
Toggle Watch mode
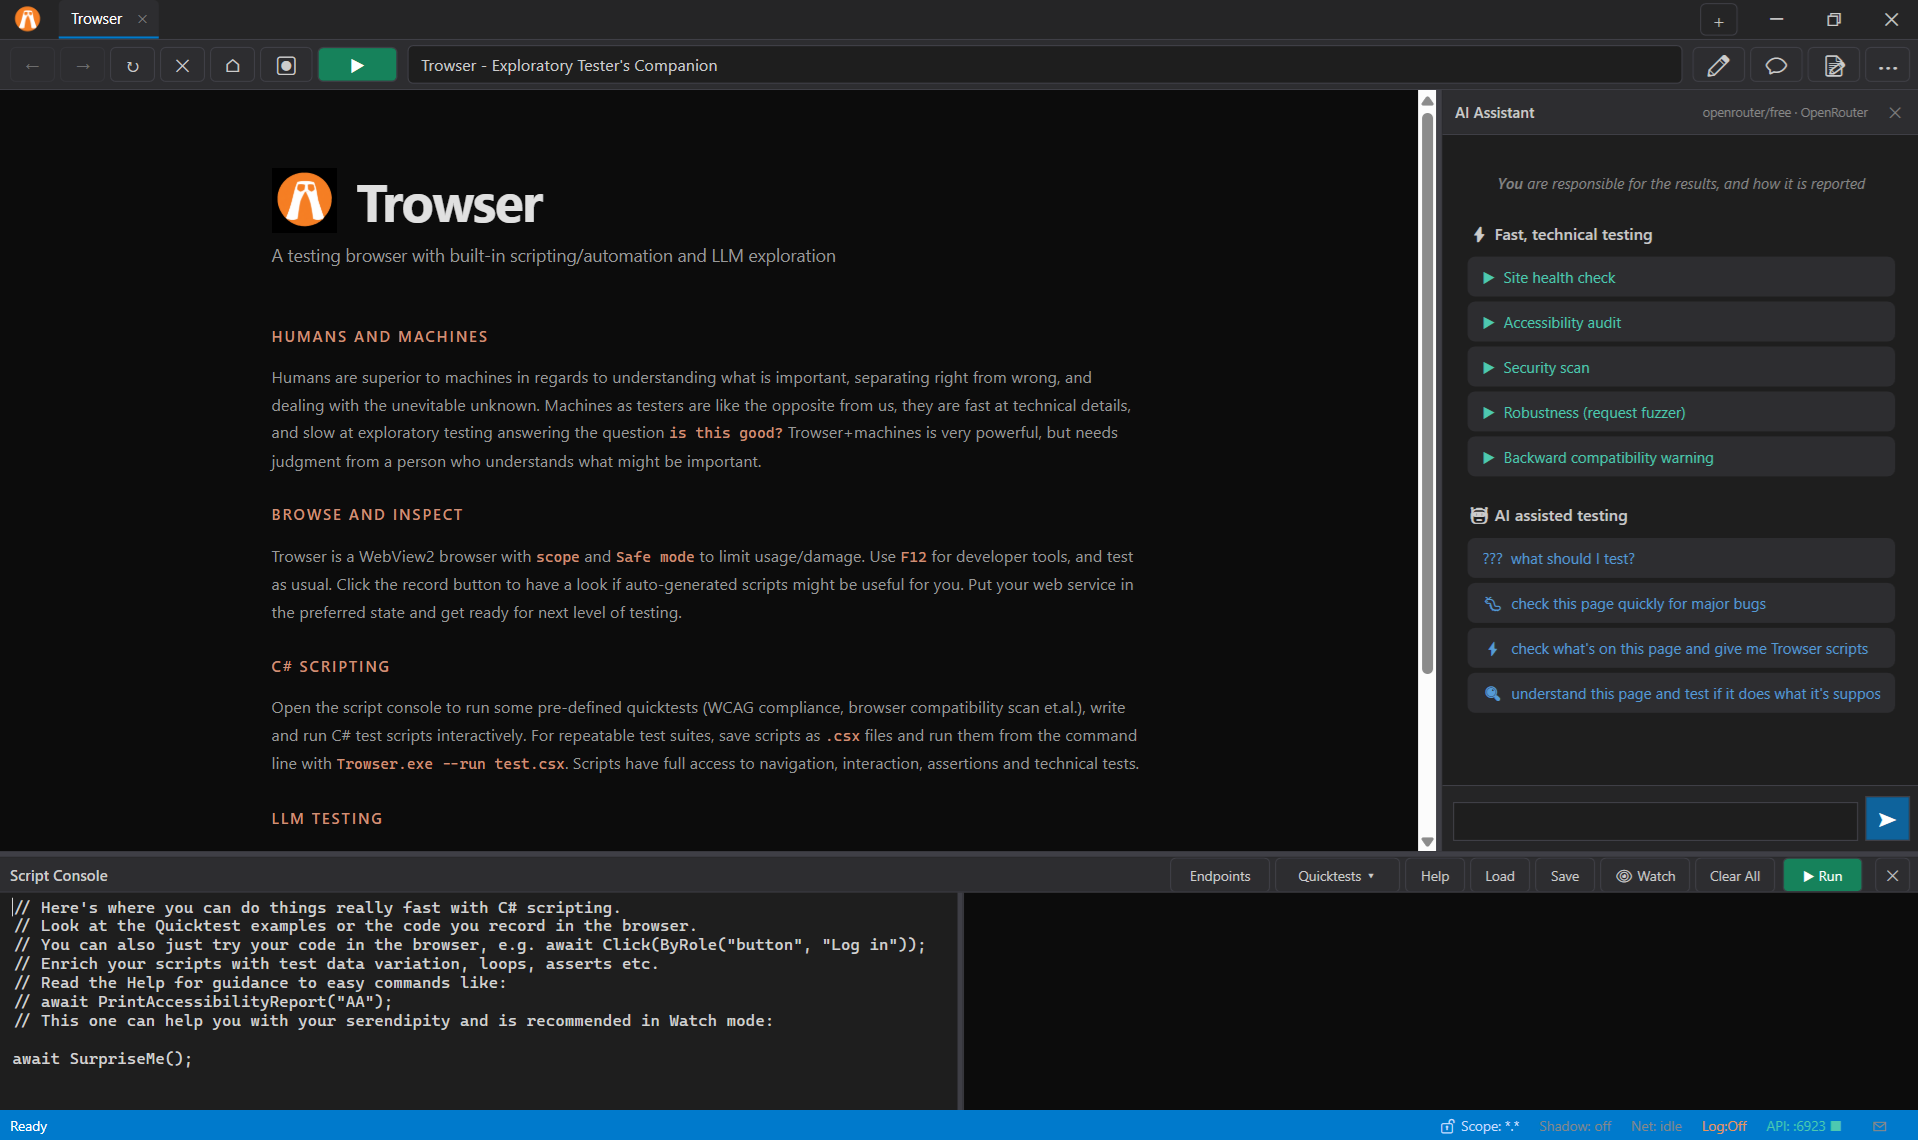tap(1645, 876)
